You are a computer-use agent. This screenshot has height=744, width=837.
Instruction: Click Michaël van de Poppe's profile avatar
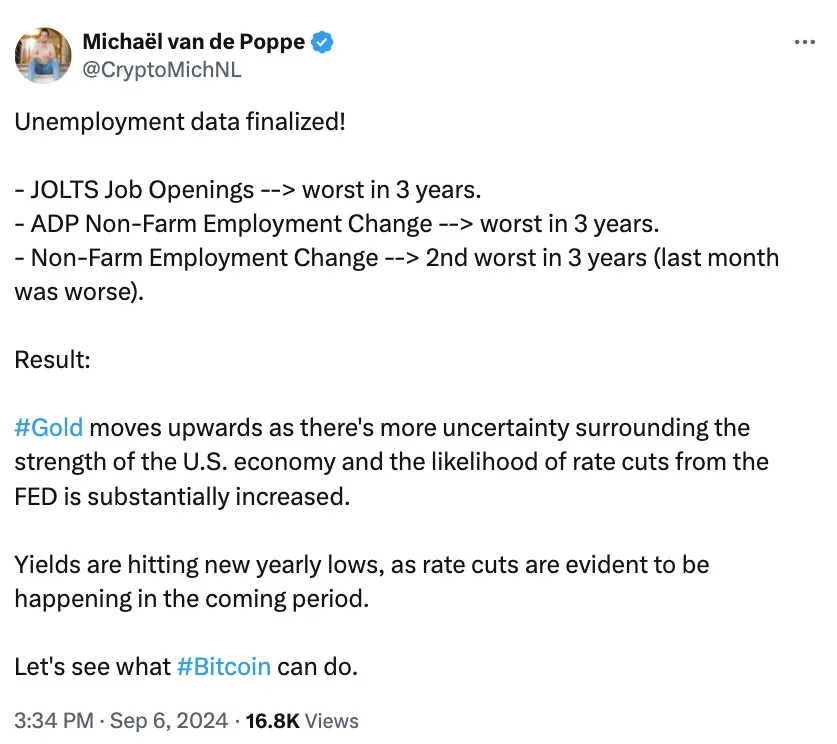[43, 55]
